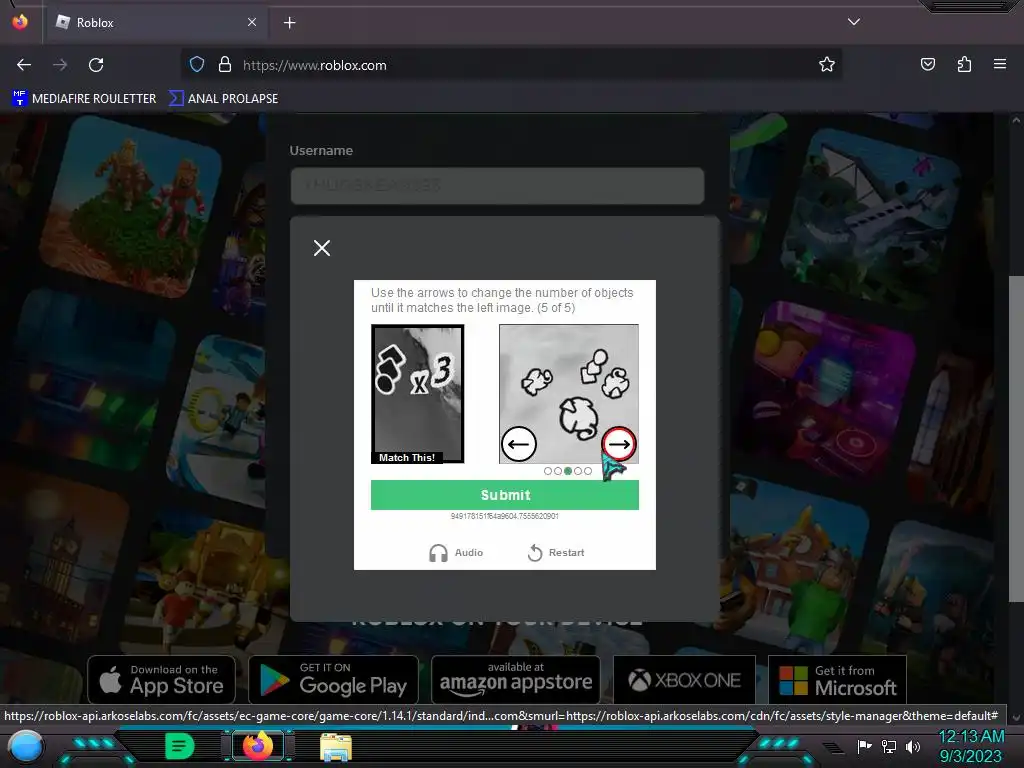Open Firefox hamburger application menu
The width and height of the screenshot is (1024, 768).
point(999,64)
